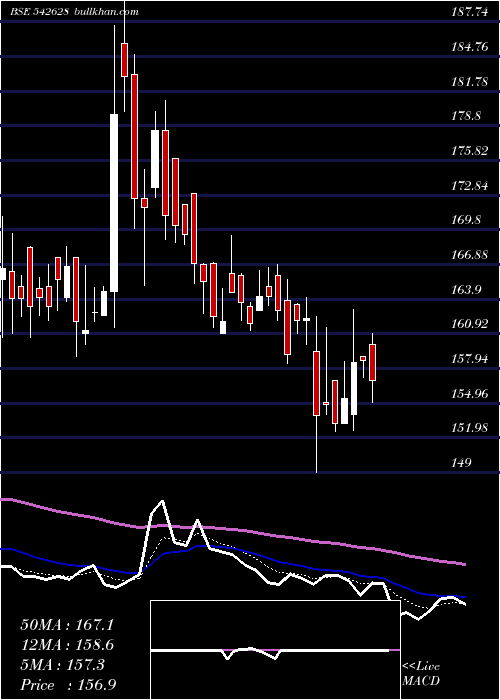Screen dimensions: 500x700
Task: Select the 184.76 price axis label
Action: (469, 47)
